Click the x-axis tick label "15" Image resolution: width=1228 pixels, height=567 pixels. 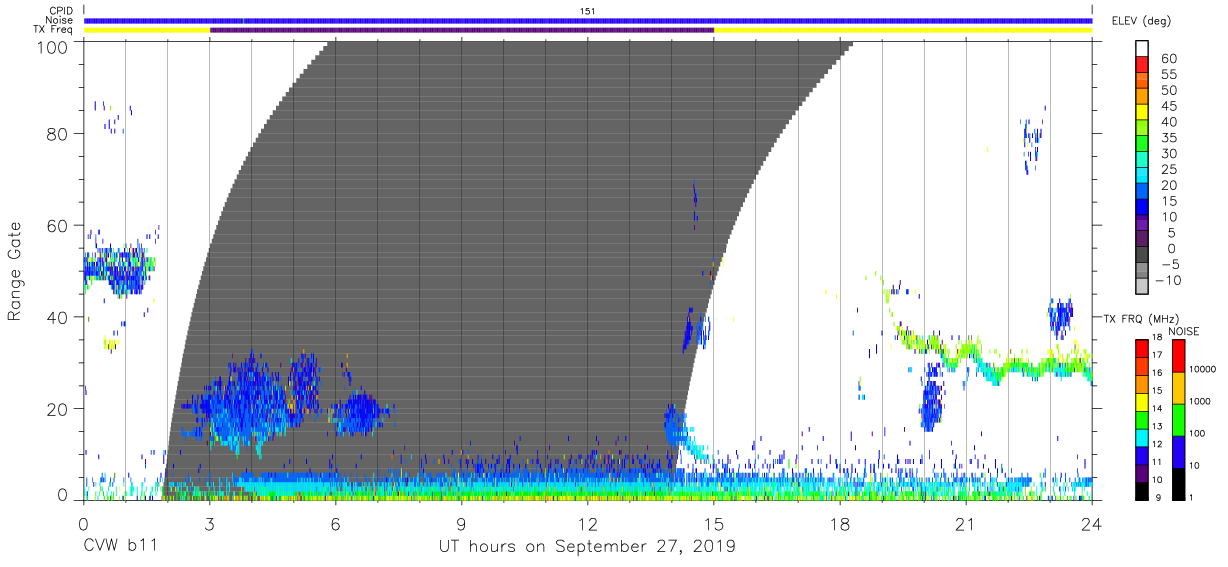click(714, 524)
